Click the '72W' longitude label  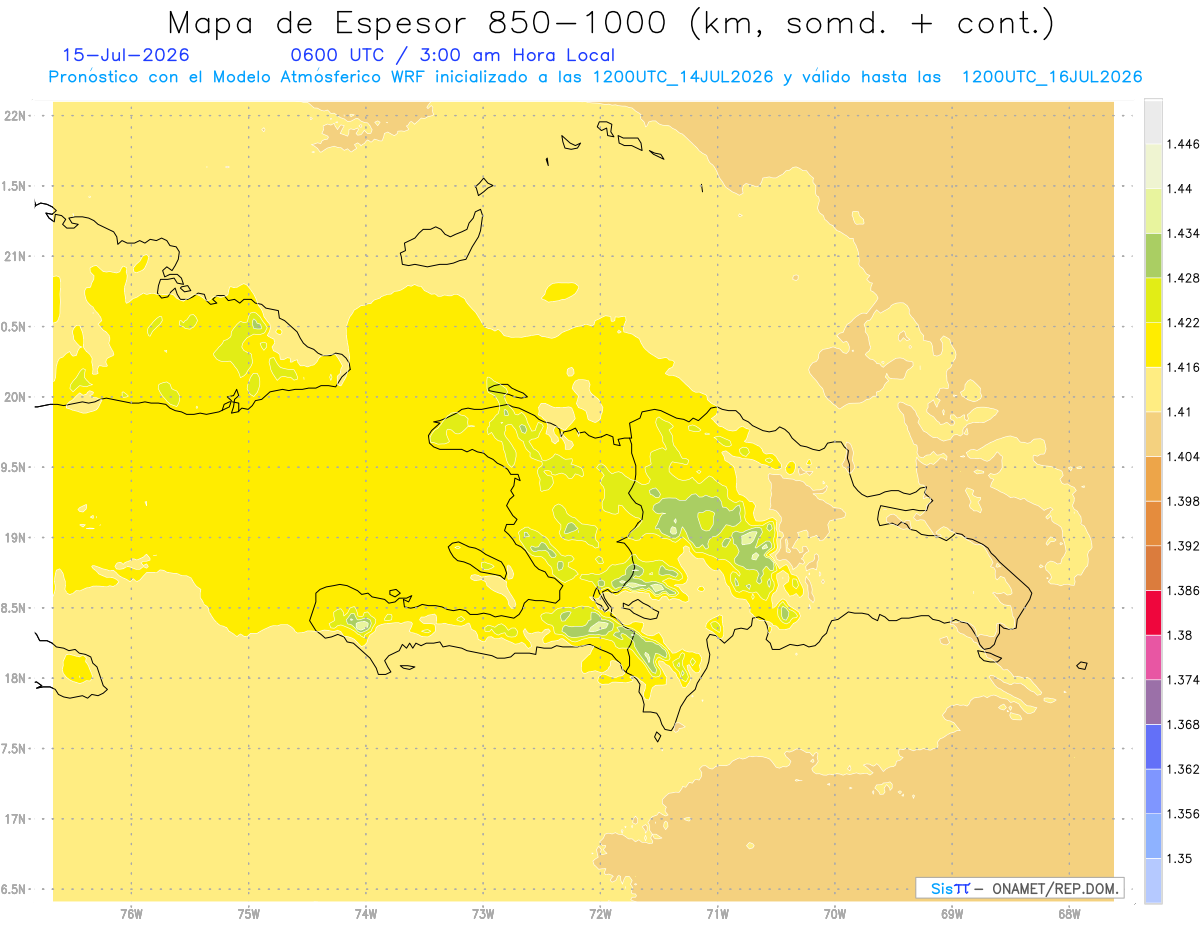600,913
